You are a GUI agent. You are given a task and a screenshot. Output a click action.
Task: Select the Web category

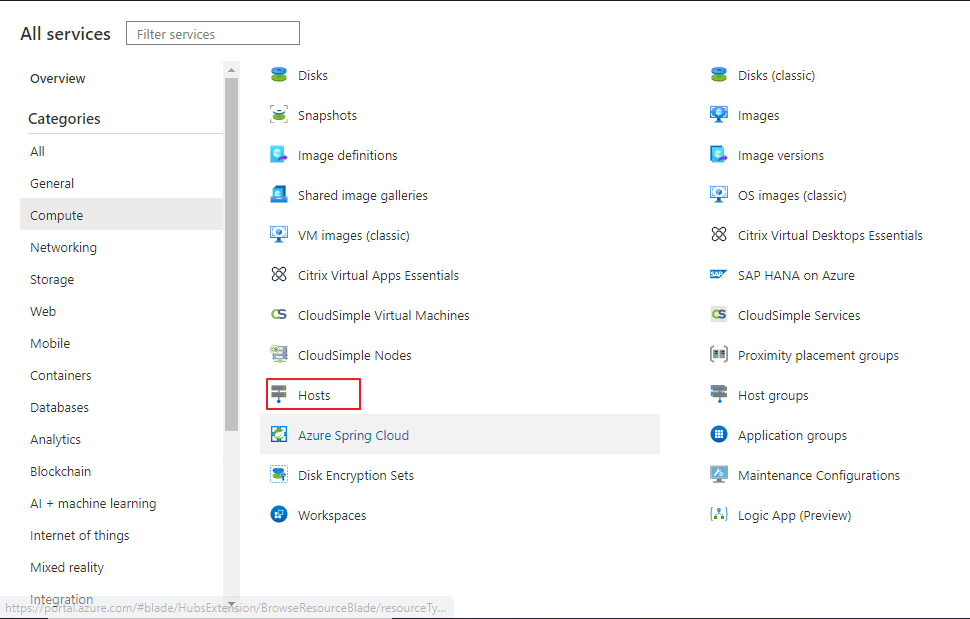coord(121,312)
